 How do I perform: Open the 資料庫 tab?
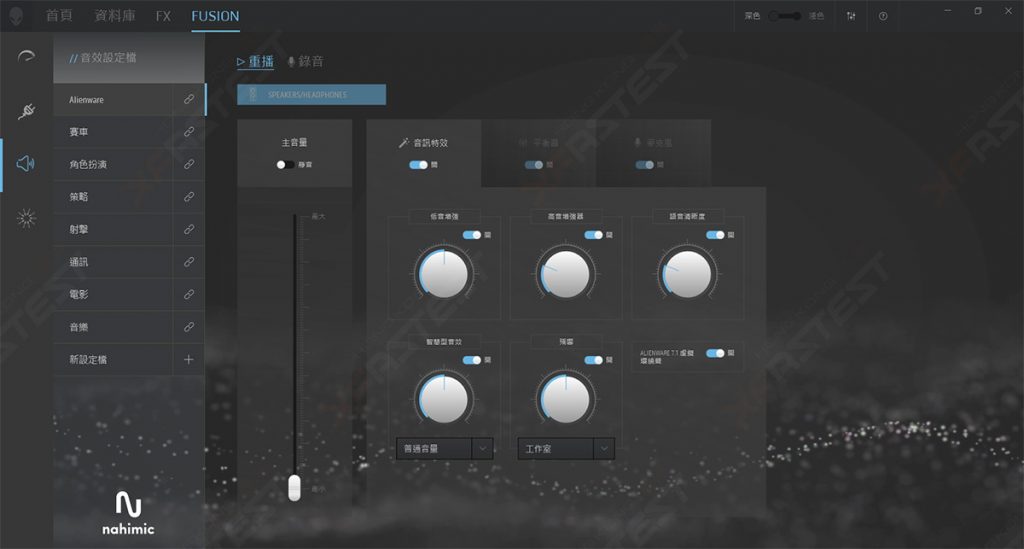(115, 16)
